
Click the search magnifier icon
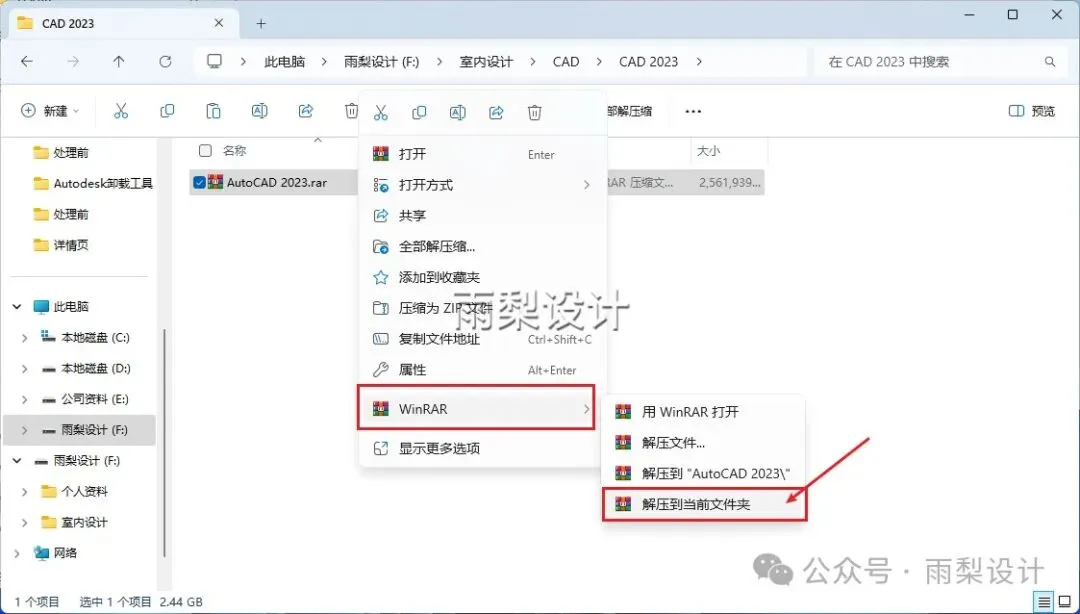point(1050,62)
